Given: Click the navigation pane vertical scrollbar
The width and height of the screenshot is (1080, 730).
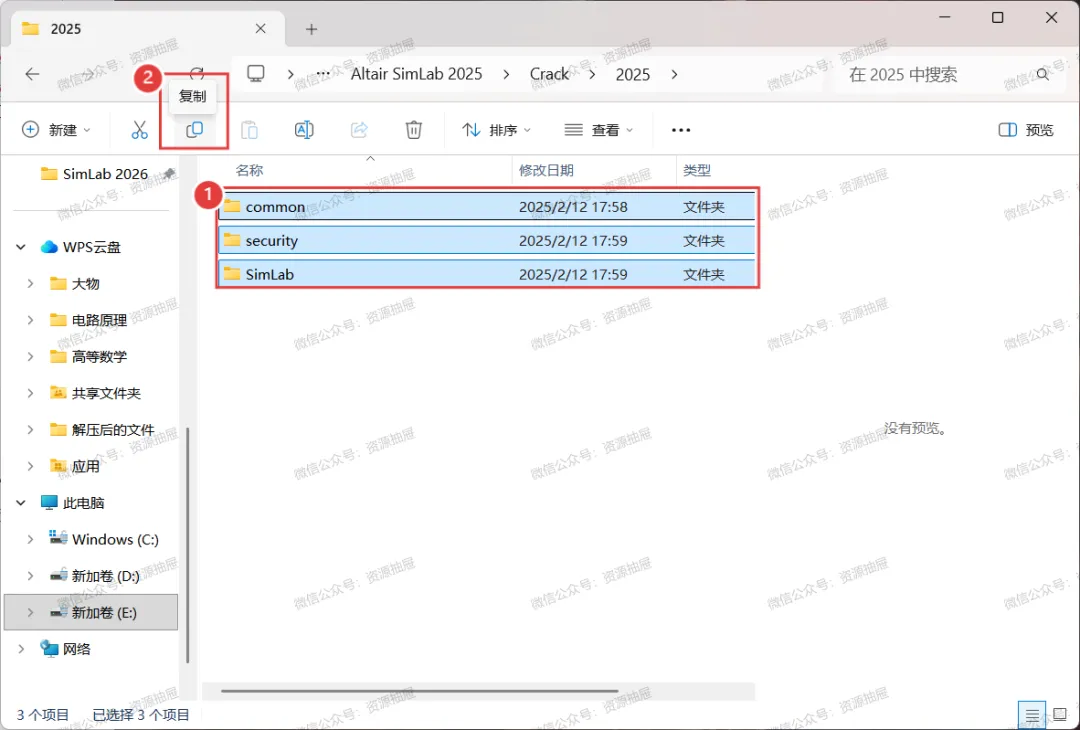Looking at the screenshot, I should coord(187,544).
